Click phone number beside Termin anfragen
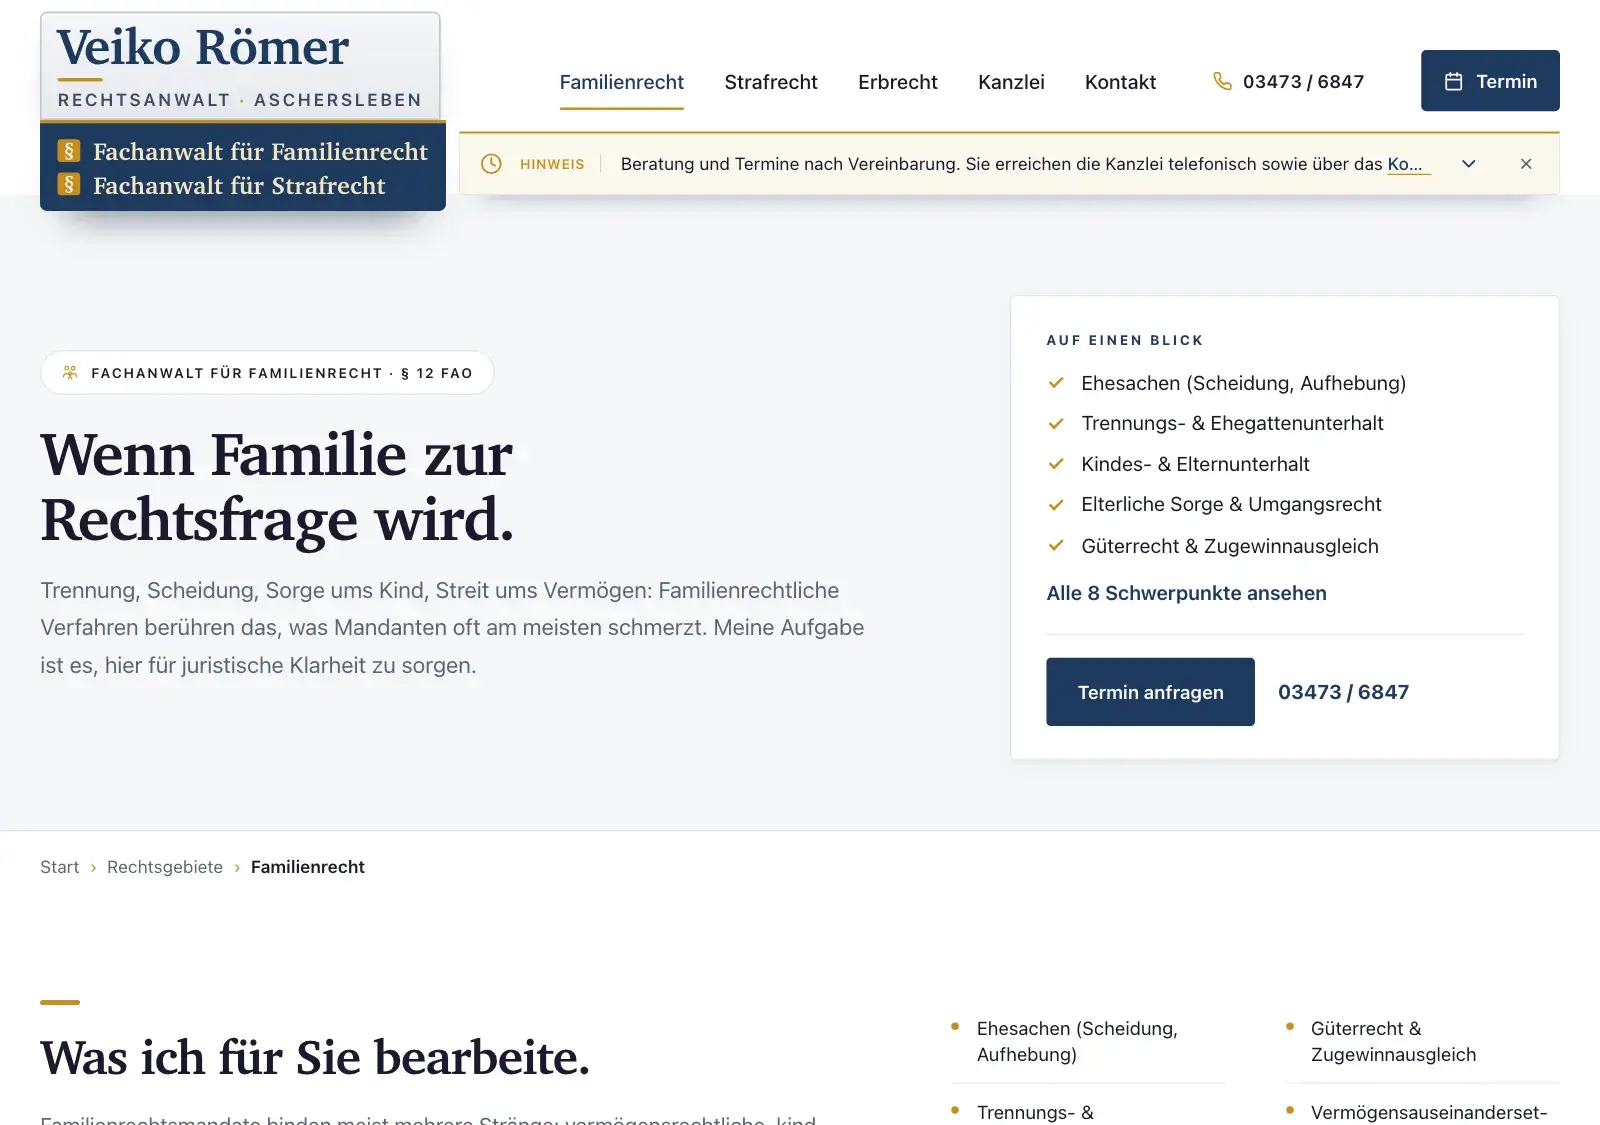1600x1125 pixels. 1343,692
